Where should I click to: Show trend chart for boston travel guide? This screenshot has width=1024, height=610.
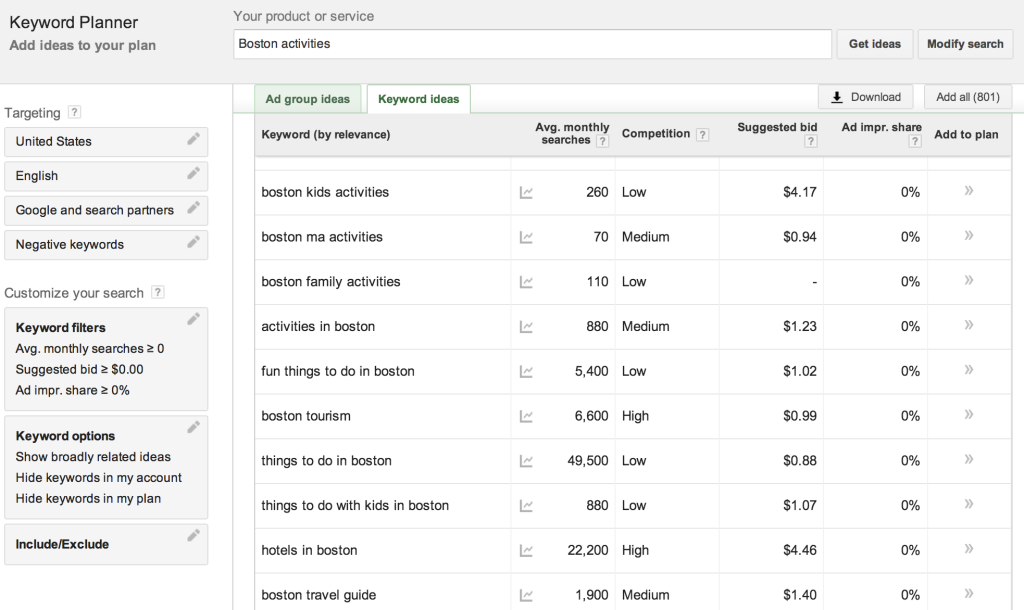(x=526, y=596)
